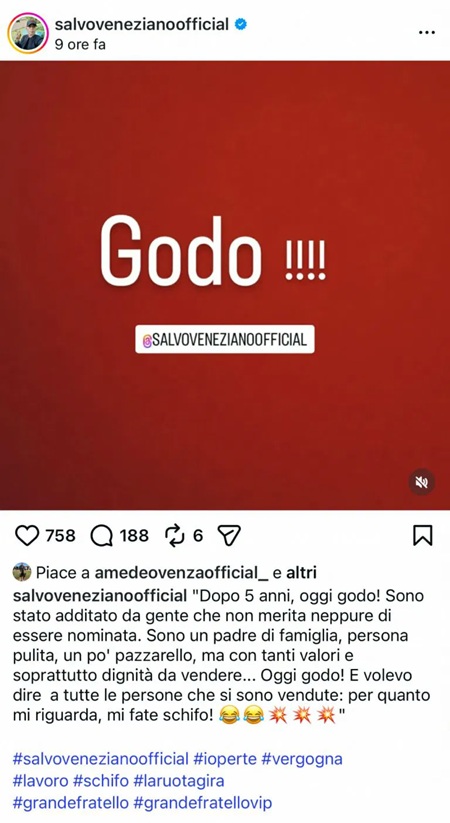Screen dimensions: 450x823
Task: Tap the @SALVOVENEZIANOOFFICIAL mention sticker
Action: (x=225, y=340)
